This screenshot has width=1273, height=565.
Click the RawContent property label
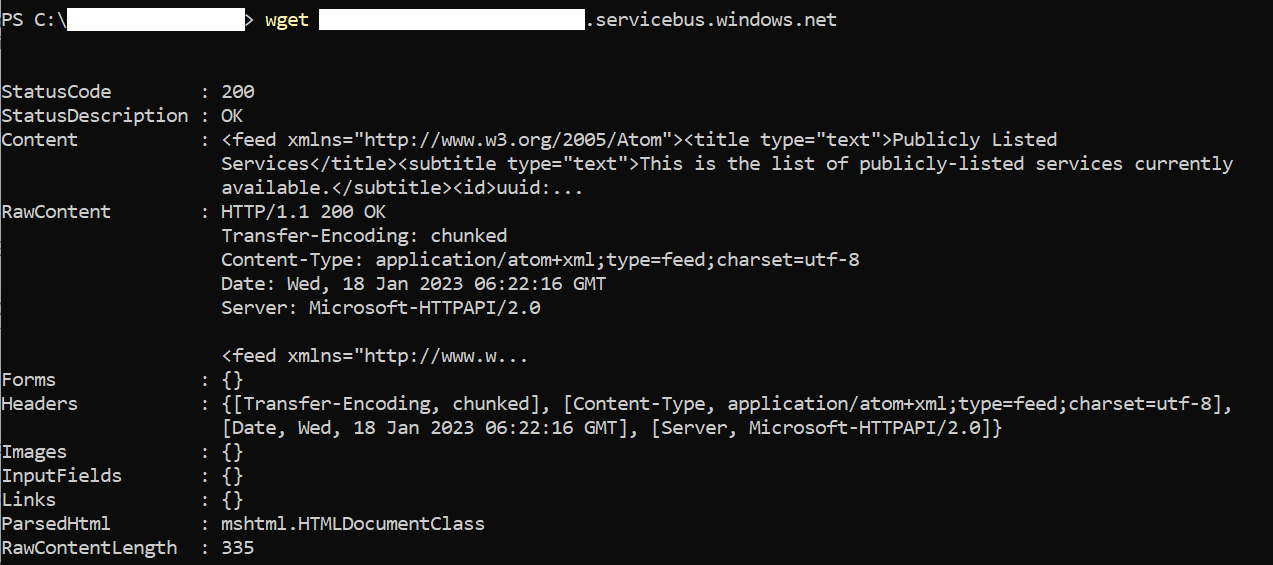56,212
